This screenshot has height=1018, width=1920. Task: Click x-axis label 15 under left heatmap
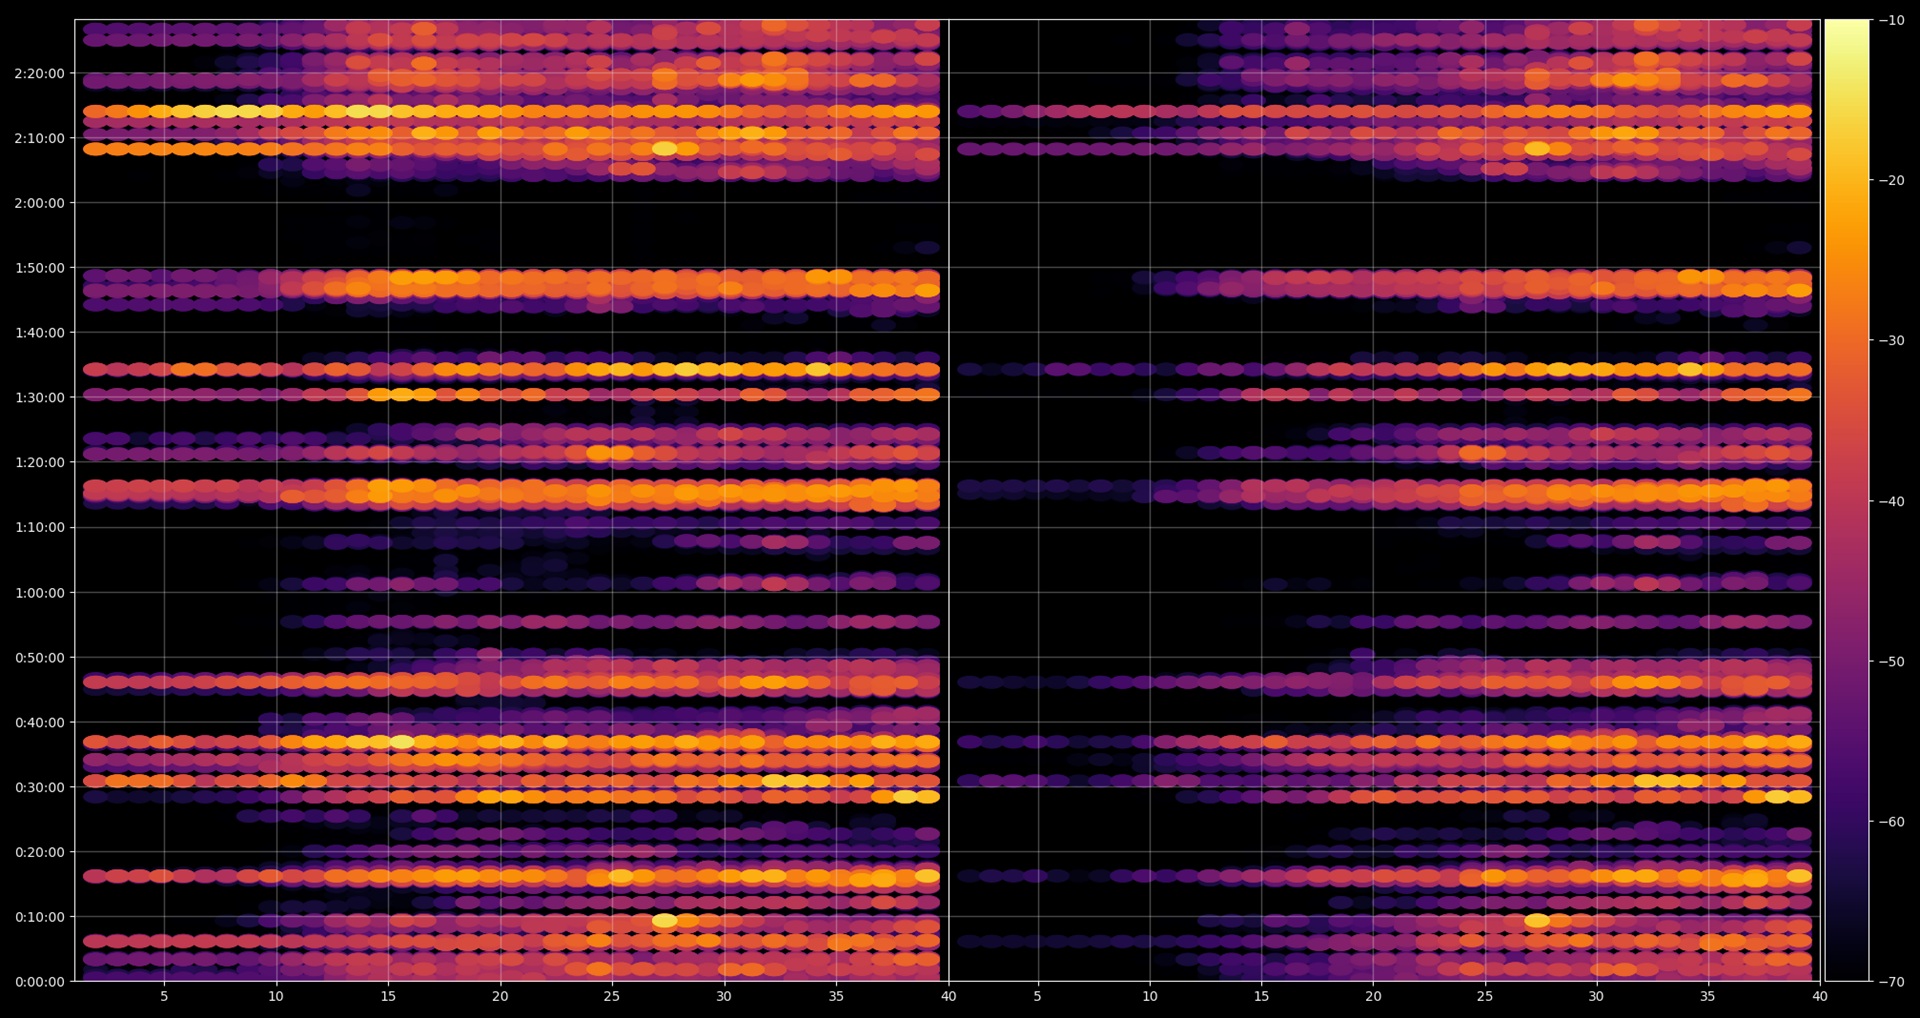pos(388,996)
